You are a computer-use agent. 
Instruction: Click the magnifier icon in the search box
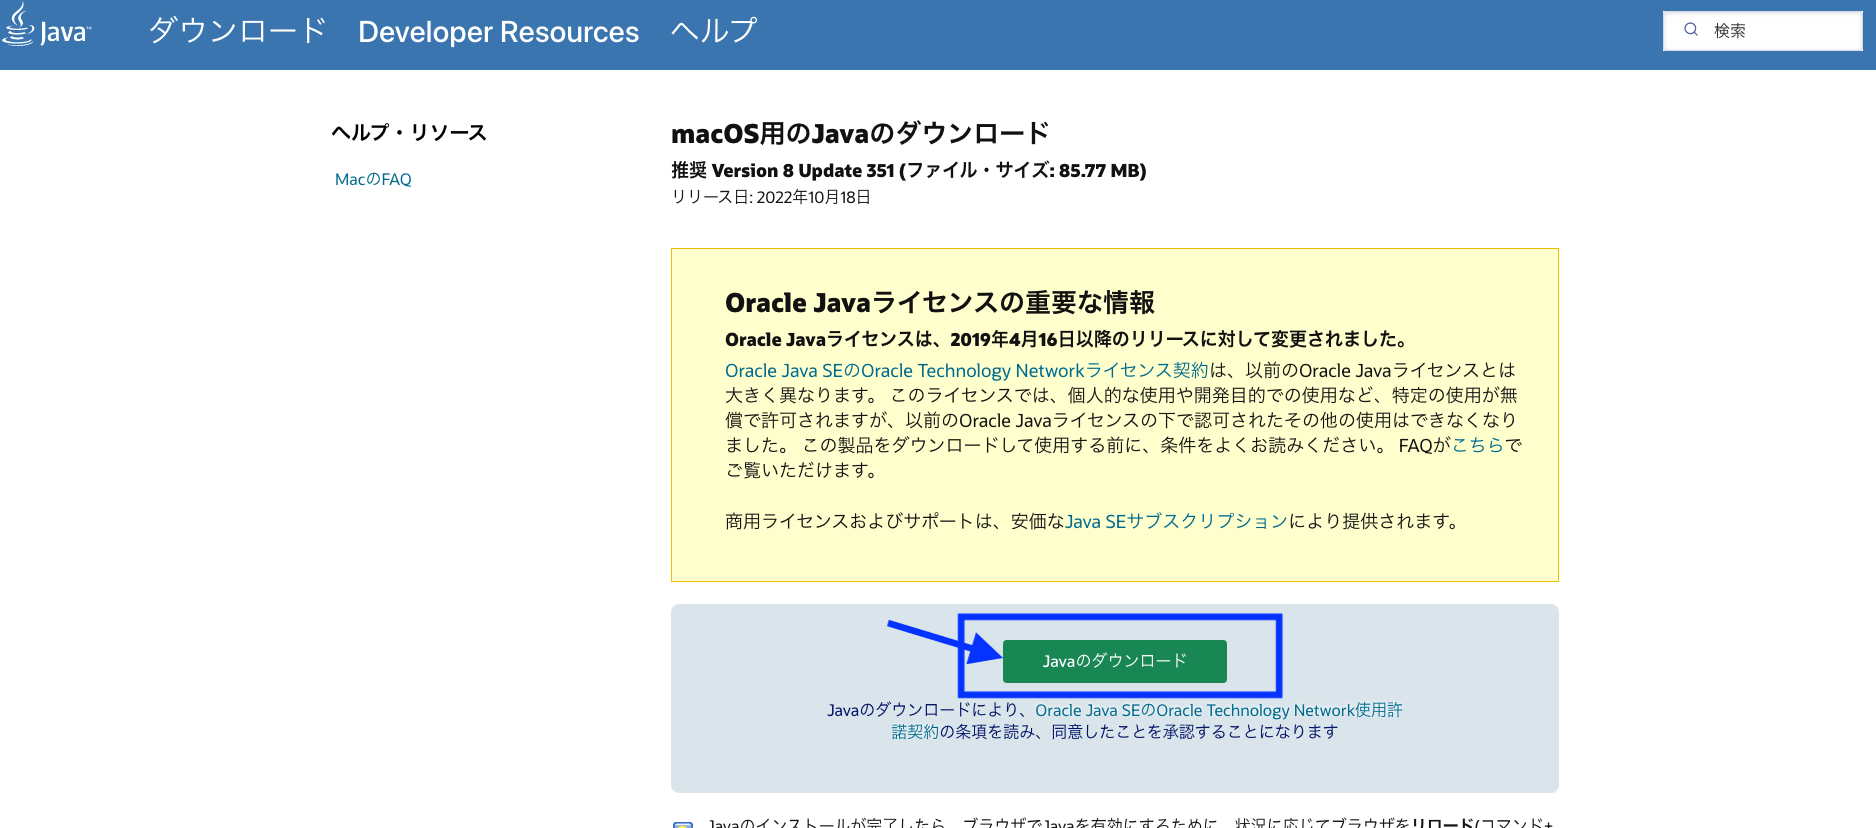pos(1691,30)
